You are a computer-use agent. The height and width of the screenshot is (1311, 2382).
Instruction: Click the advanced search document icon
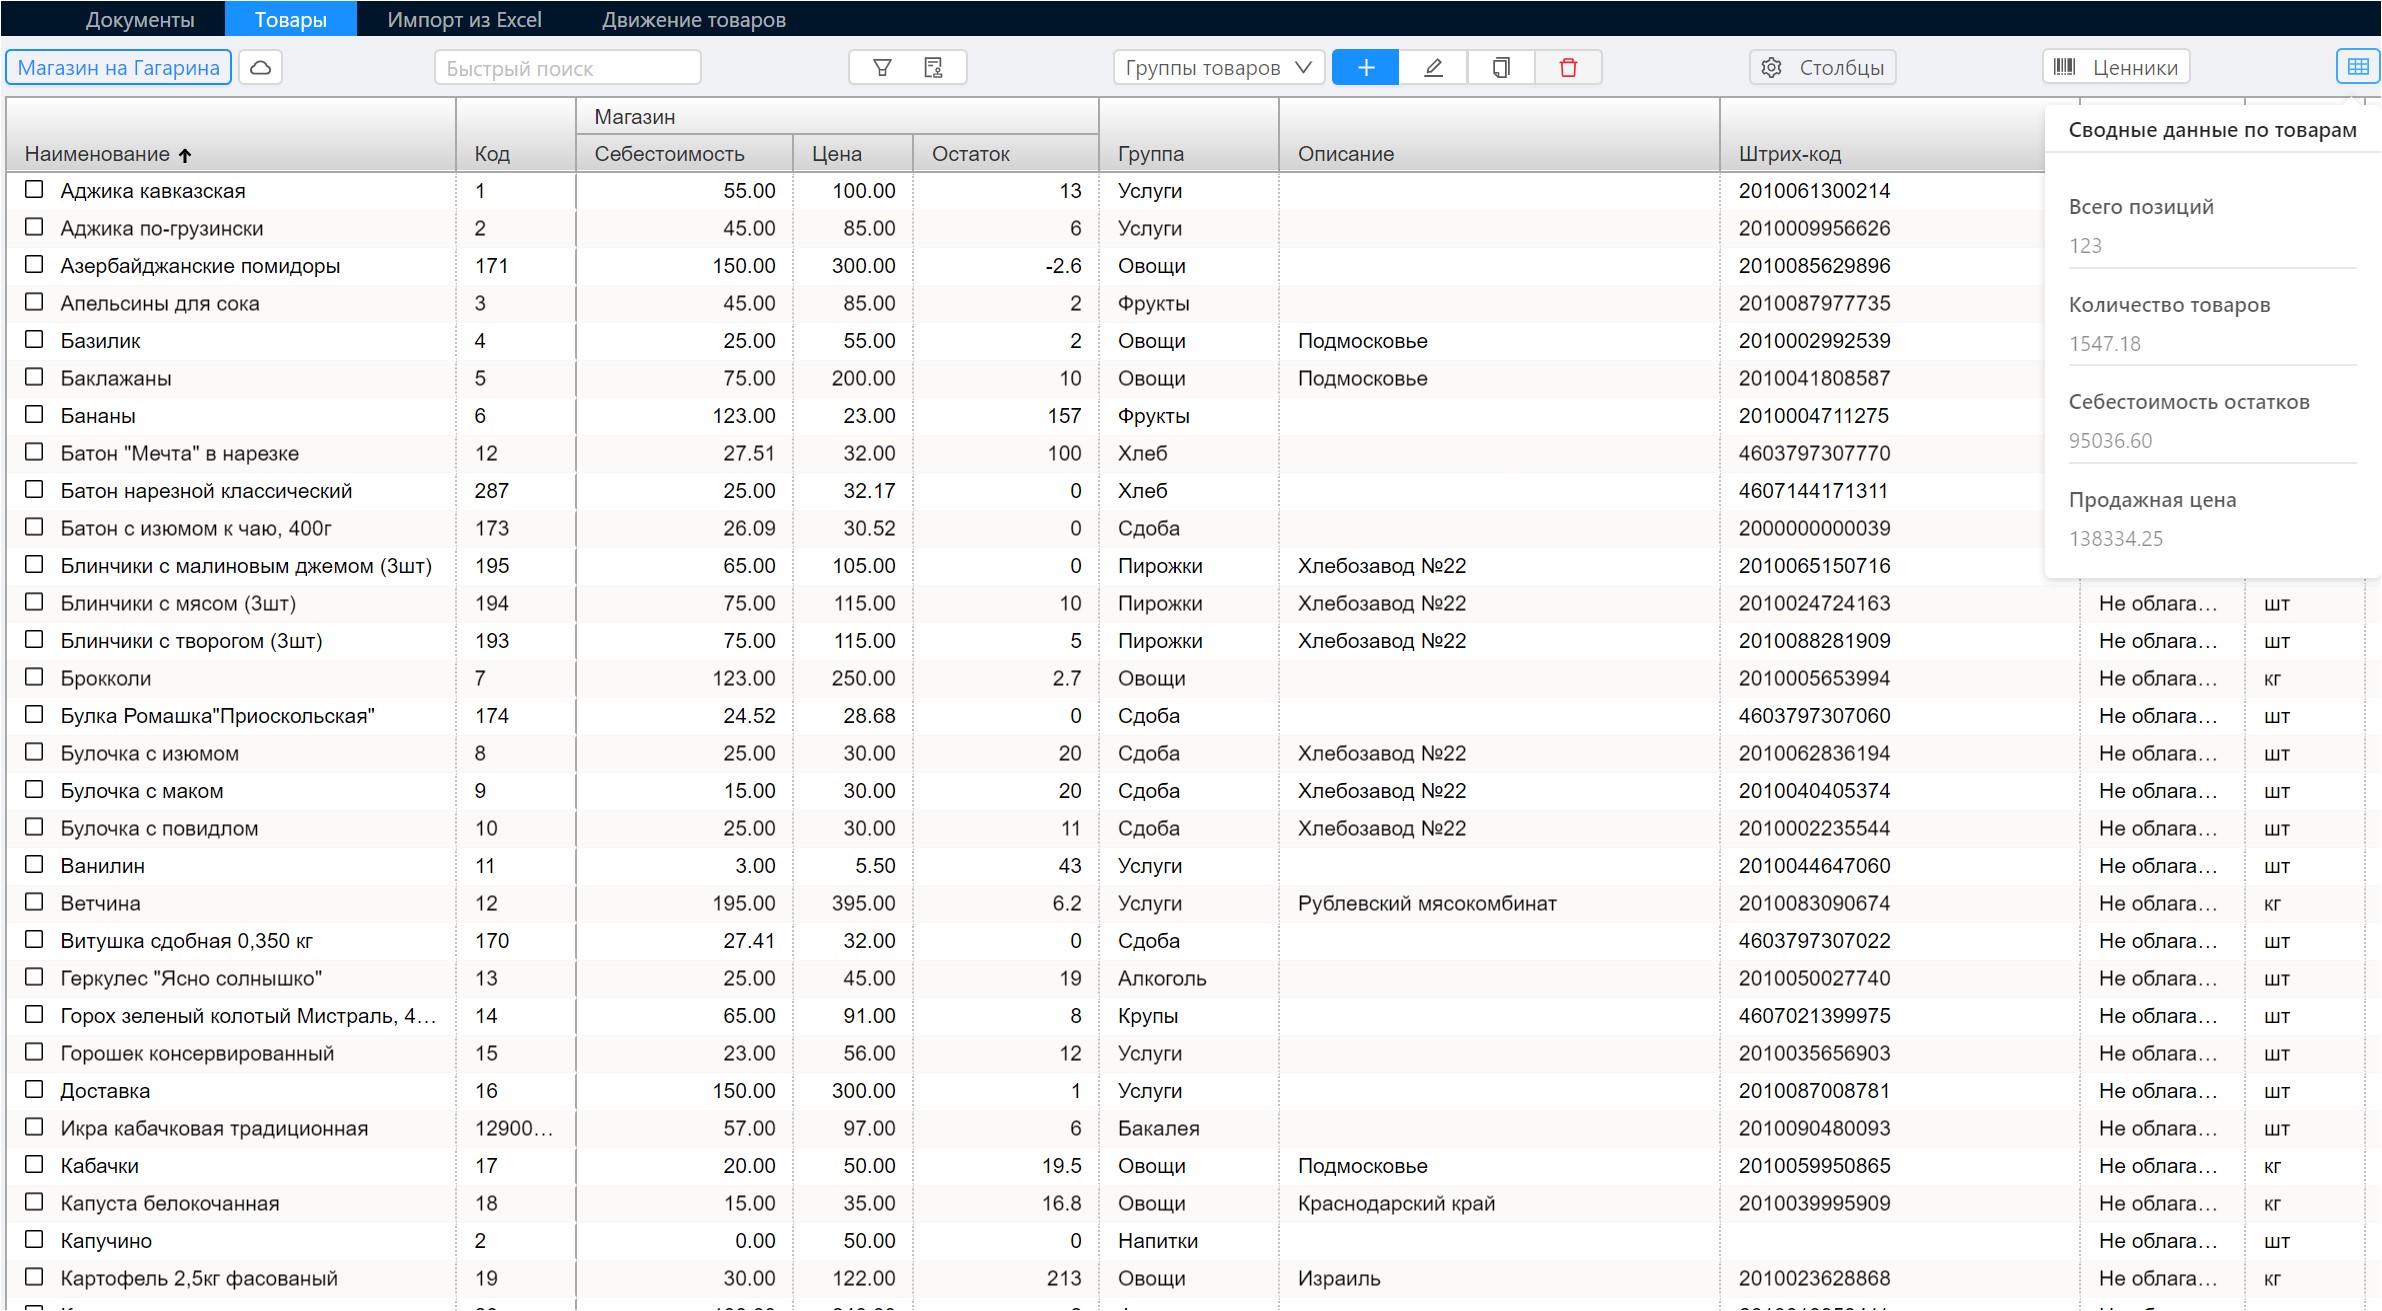[x=933, y=67]
